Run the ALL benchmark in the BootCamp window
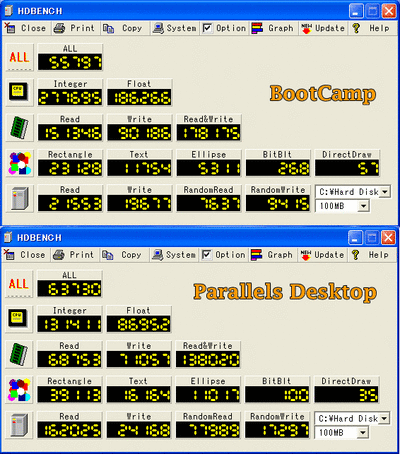The height and width of the screenshot is (454, 400). click(x=20, y=57)
